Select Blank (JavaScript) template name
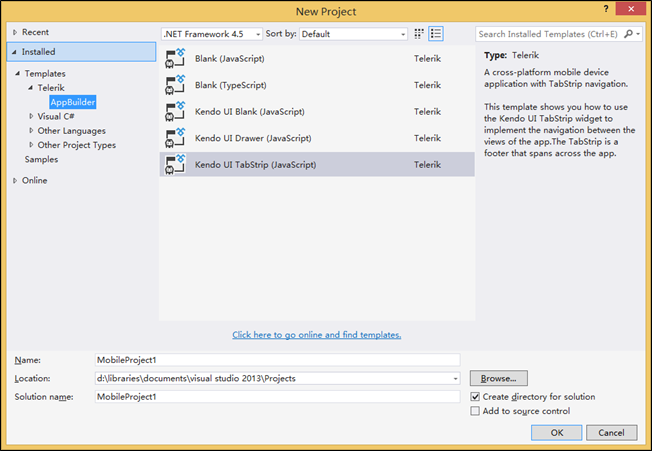The image size is (652, 451). (230, 59)
